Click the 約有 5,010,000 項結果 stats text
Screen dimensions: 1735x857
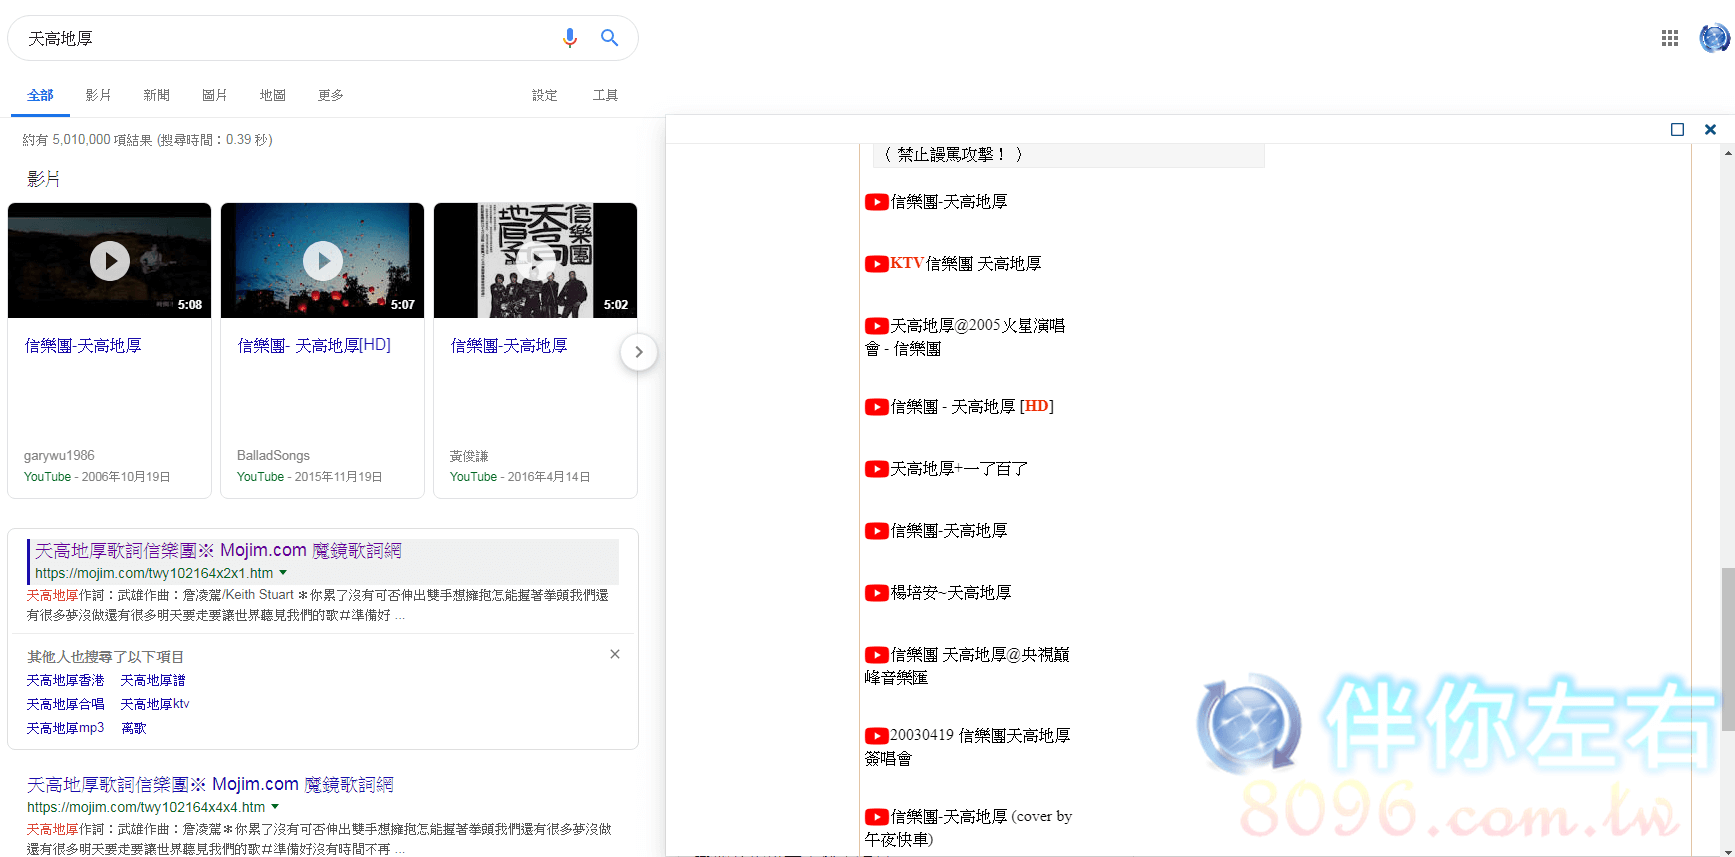(x=147, y=140)
